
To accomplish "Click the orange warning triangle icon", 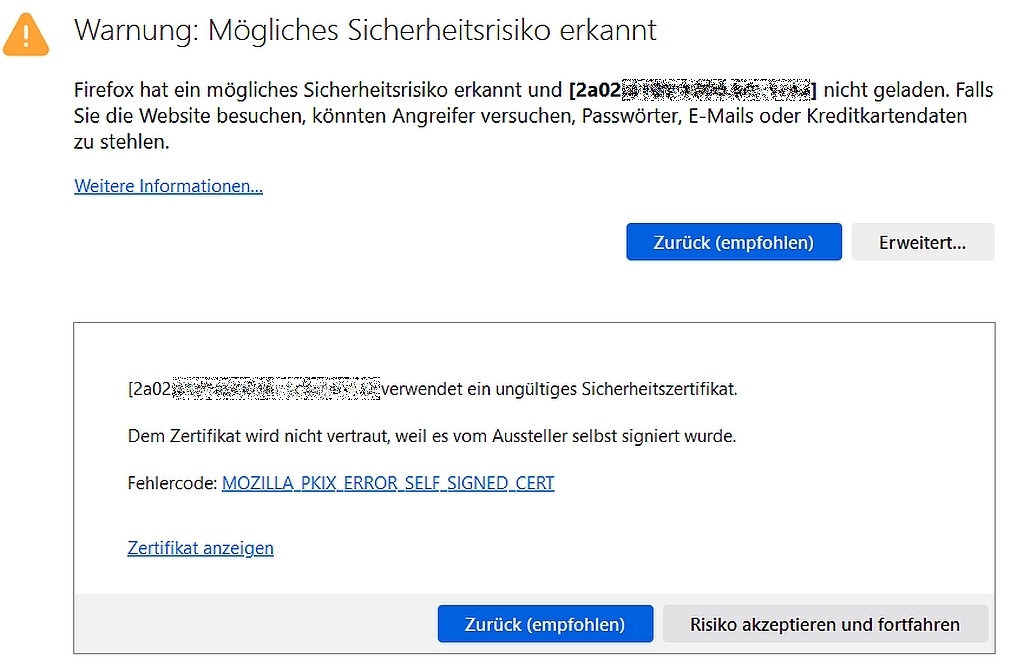I will point(26,34).
